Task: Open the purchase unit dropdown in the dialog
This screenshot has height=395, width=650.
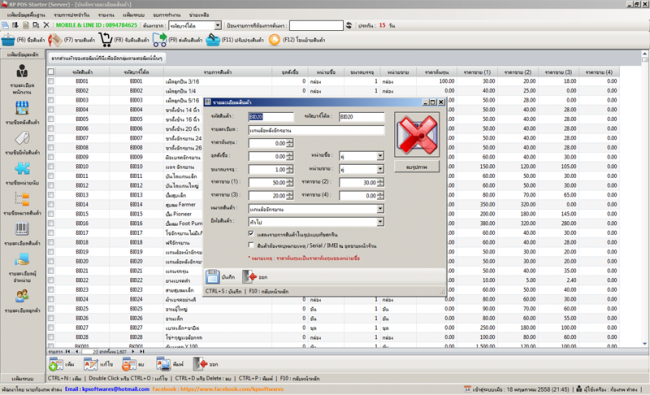Action: tap(380, 156)
